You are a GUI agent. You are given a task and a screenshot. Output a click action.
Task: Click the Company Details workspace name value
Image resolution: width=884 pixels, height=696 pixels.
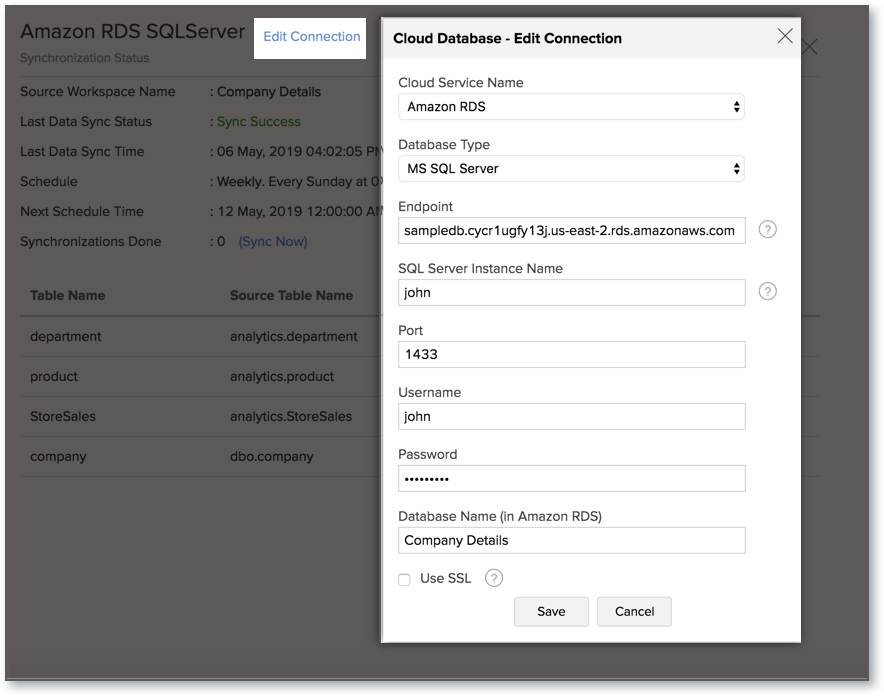pyautogui.click(x=269, y=92)
